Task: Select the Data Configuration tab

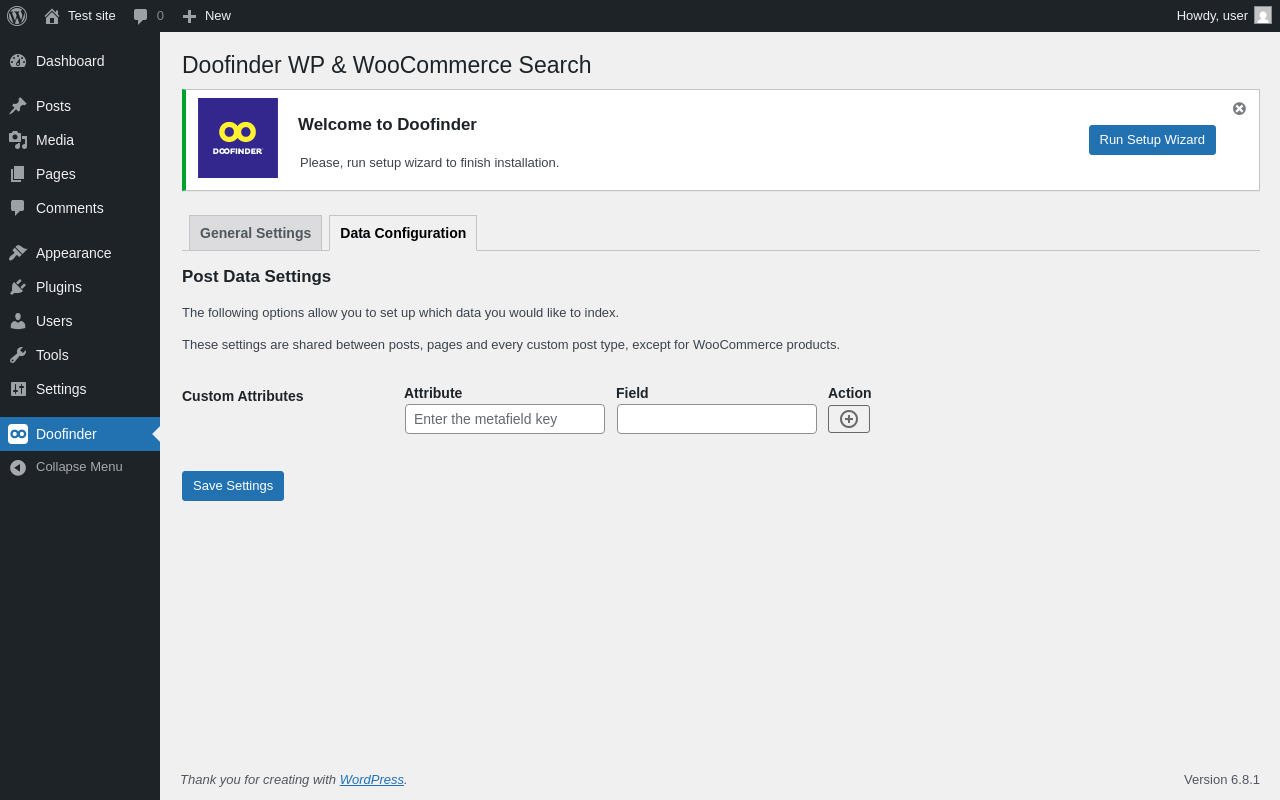Action: 403,233
